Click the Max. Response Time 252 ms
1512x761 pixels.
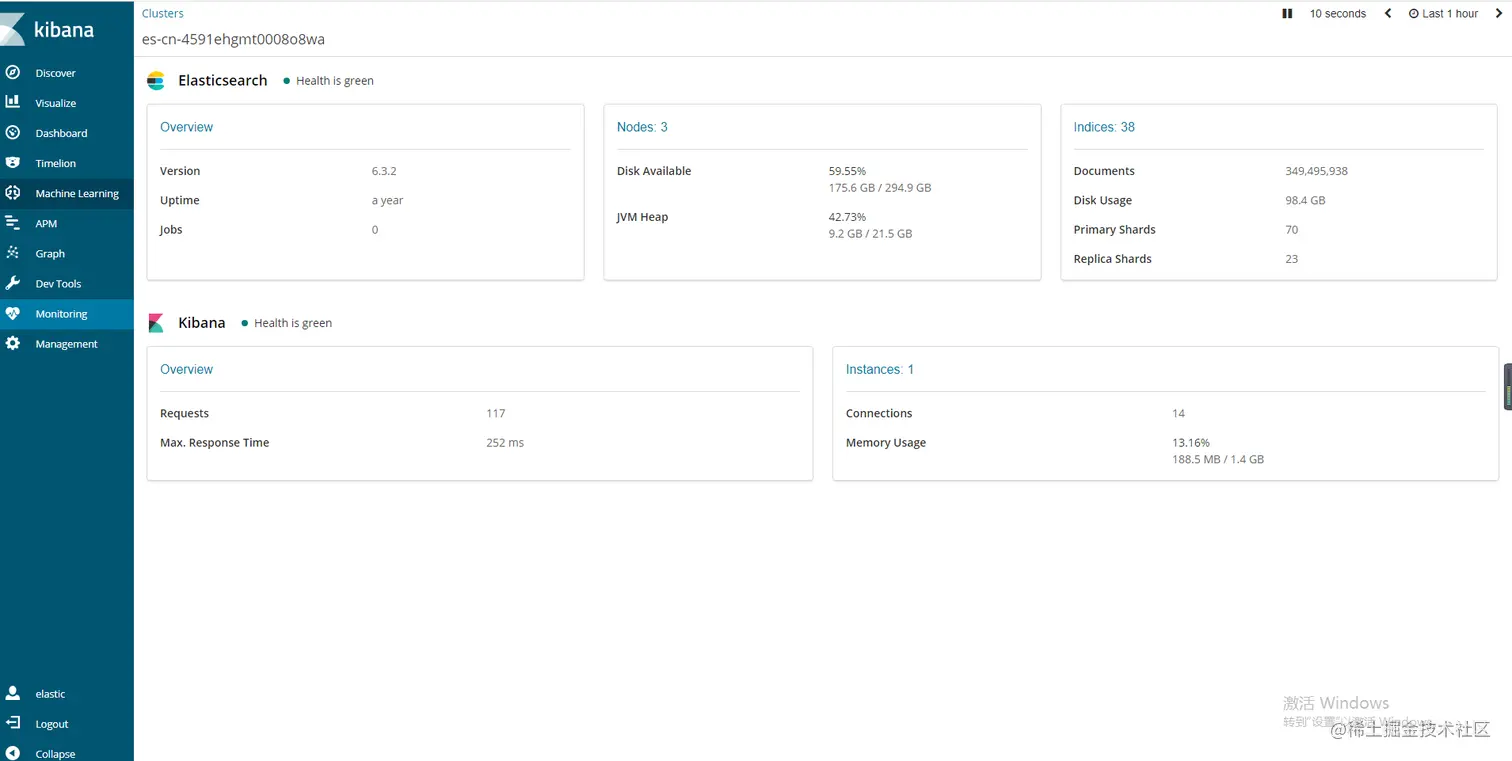click(505, 442)
